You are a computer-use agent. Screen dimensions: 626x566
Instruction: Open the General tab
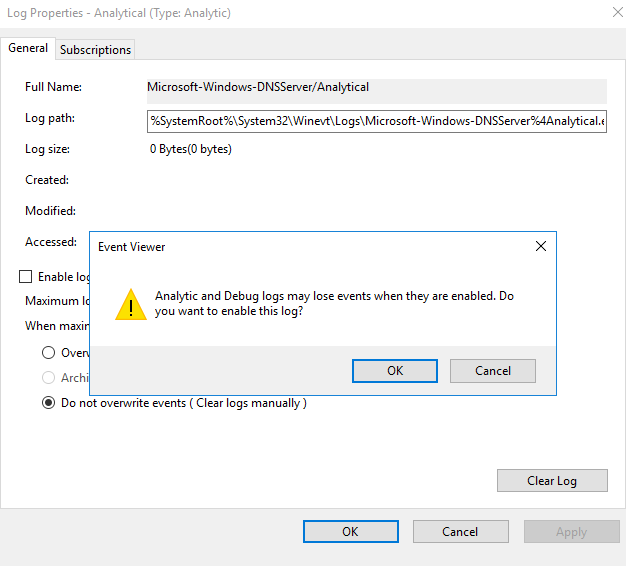click(28, 48)
